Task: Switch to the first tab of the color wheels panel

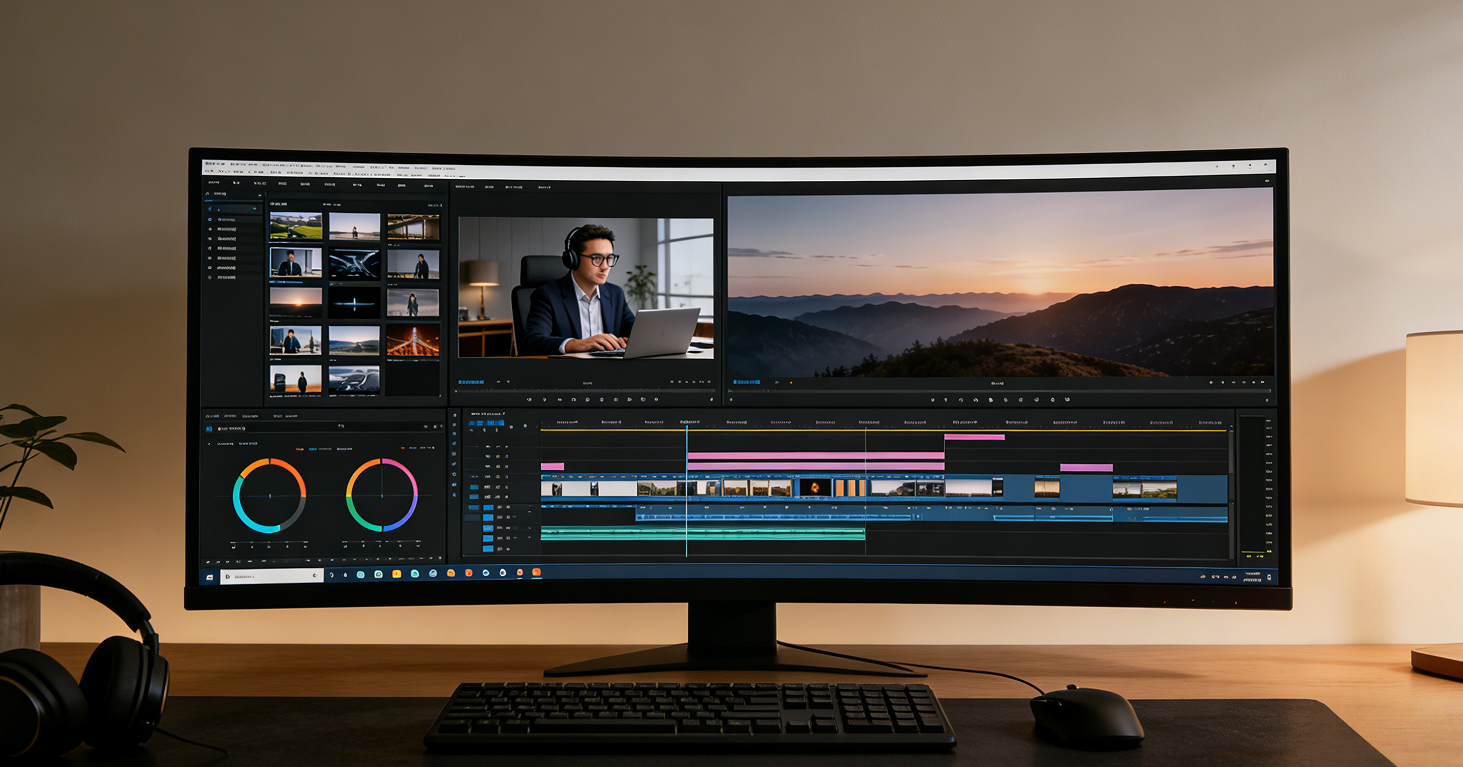Action: coord(213,415)
